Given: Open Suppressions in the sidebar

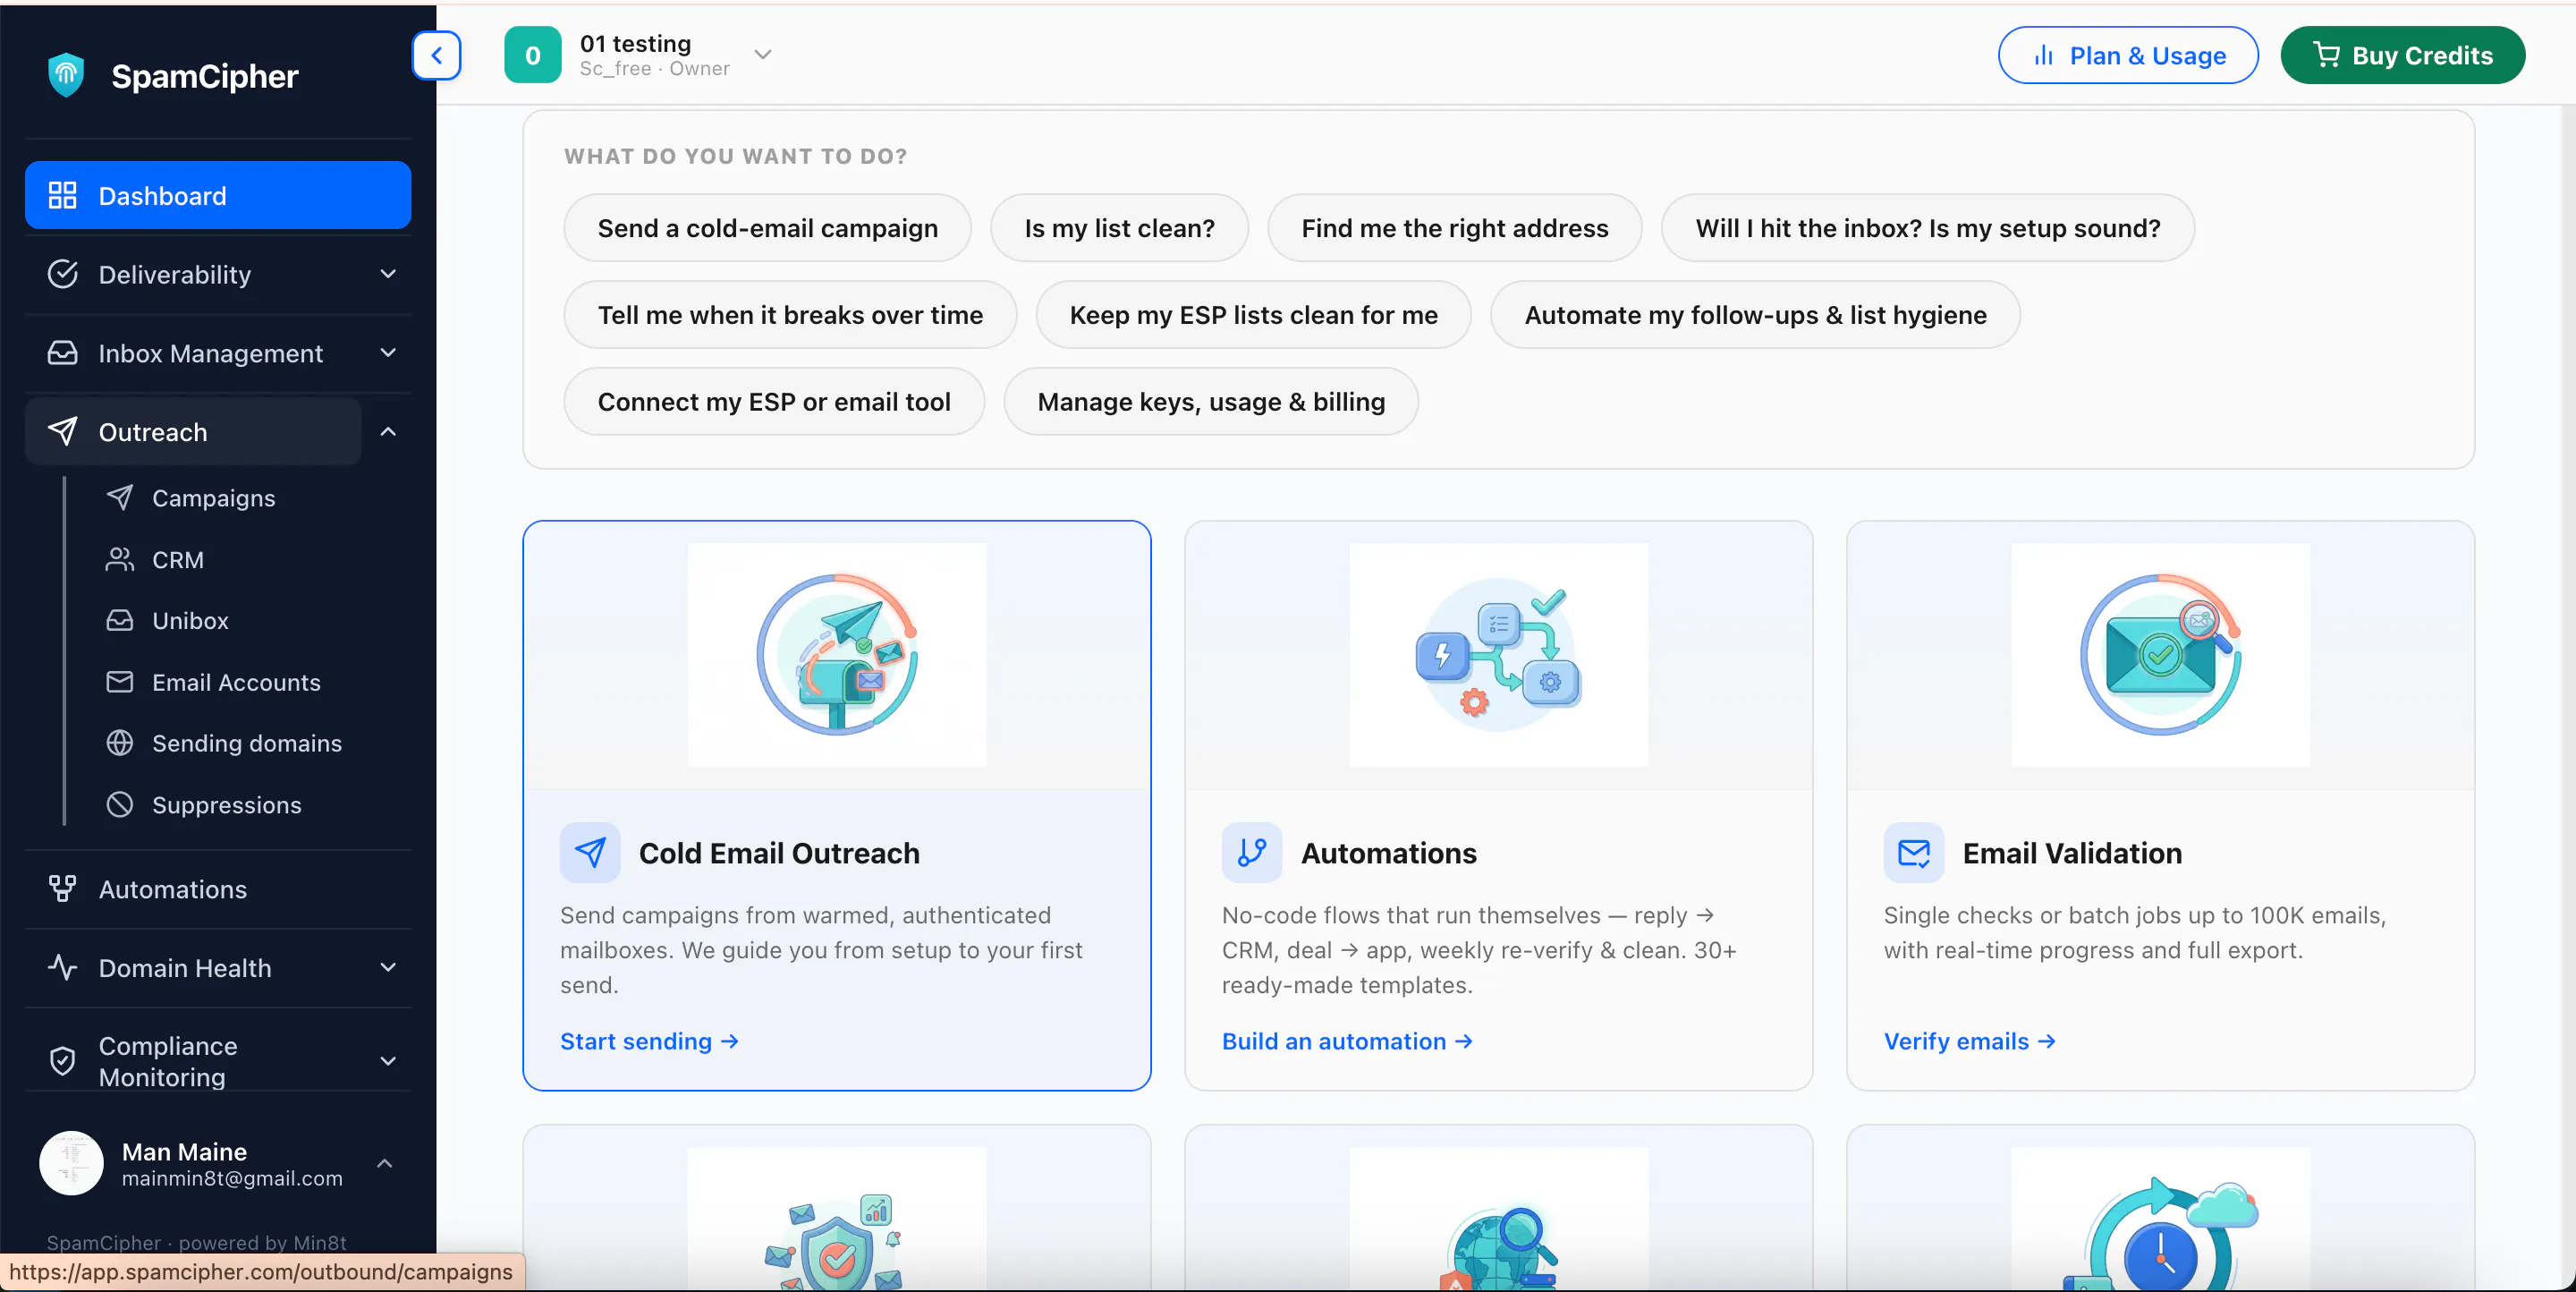Looking at the screenshot, I should click(227, 805).
